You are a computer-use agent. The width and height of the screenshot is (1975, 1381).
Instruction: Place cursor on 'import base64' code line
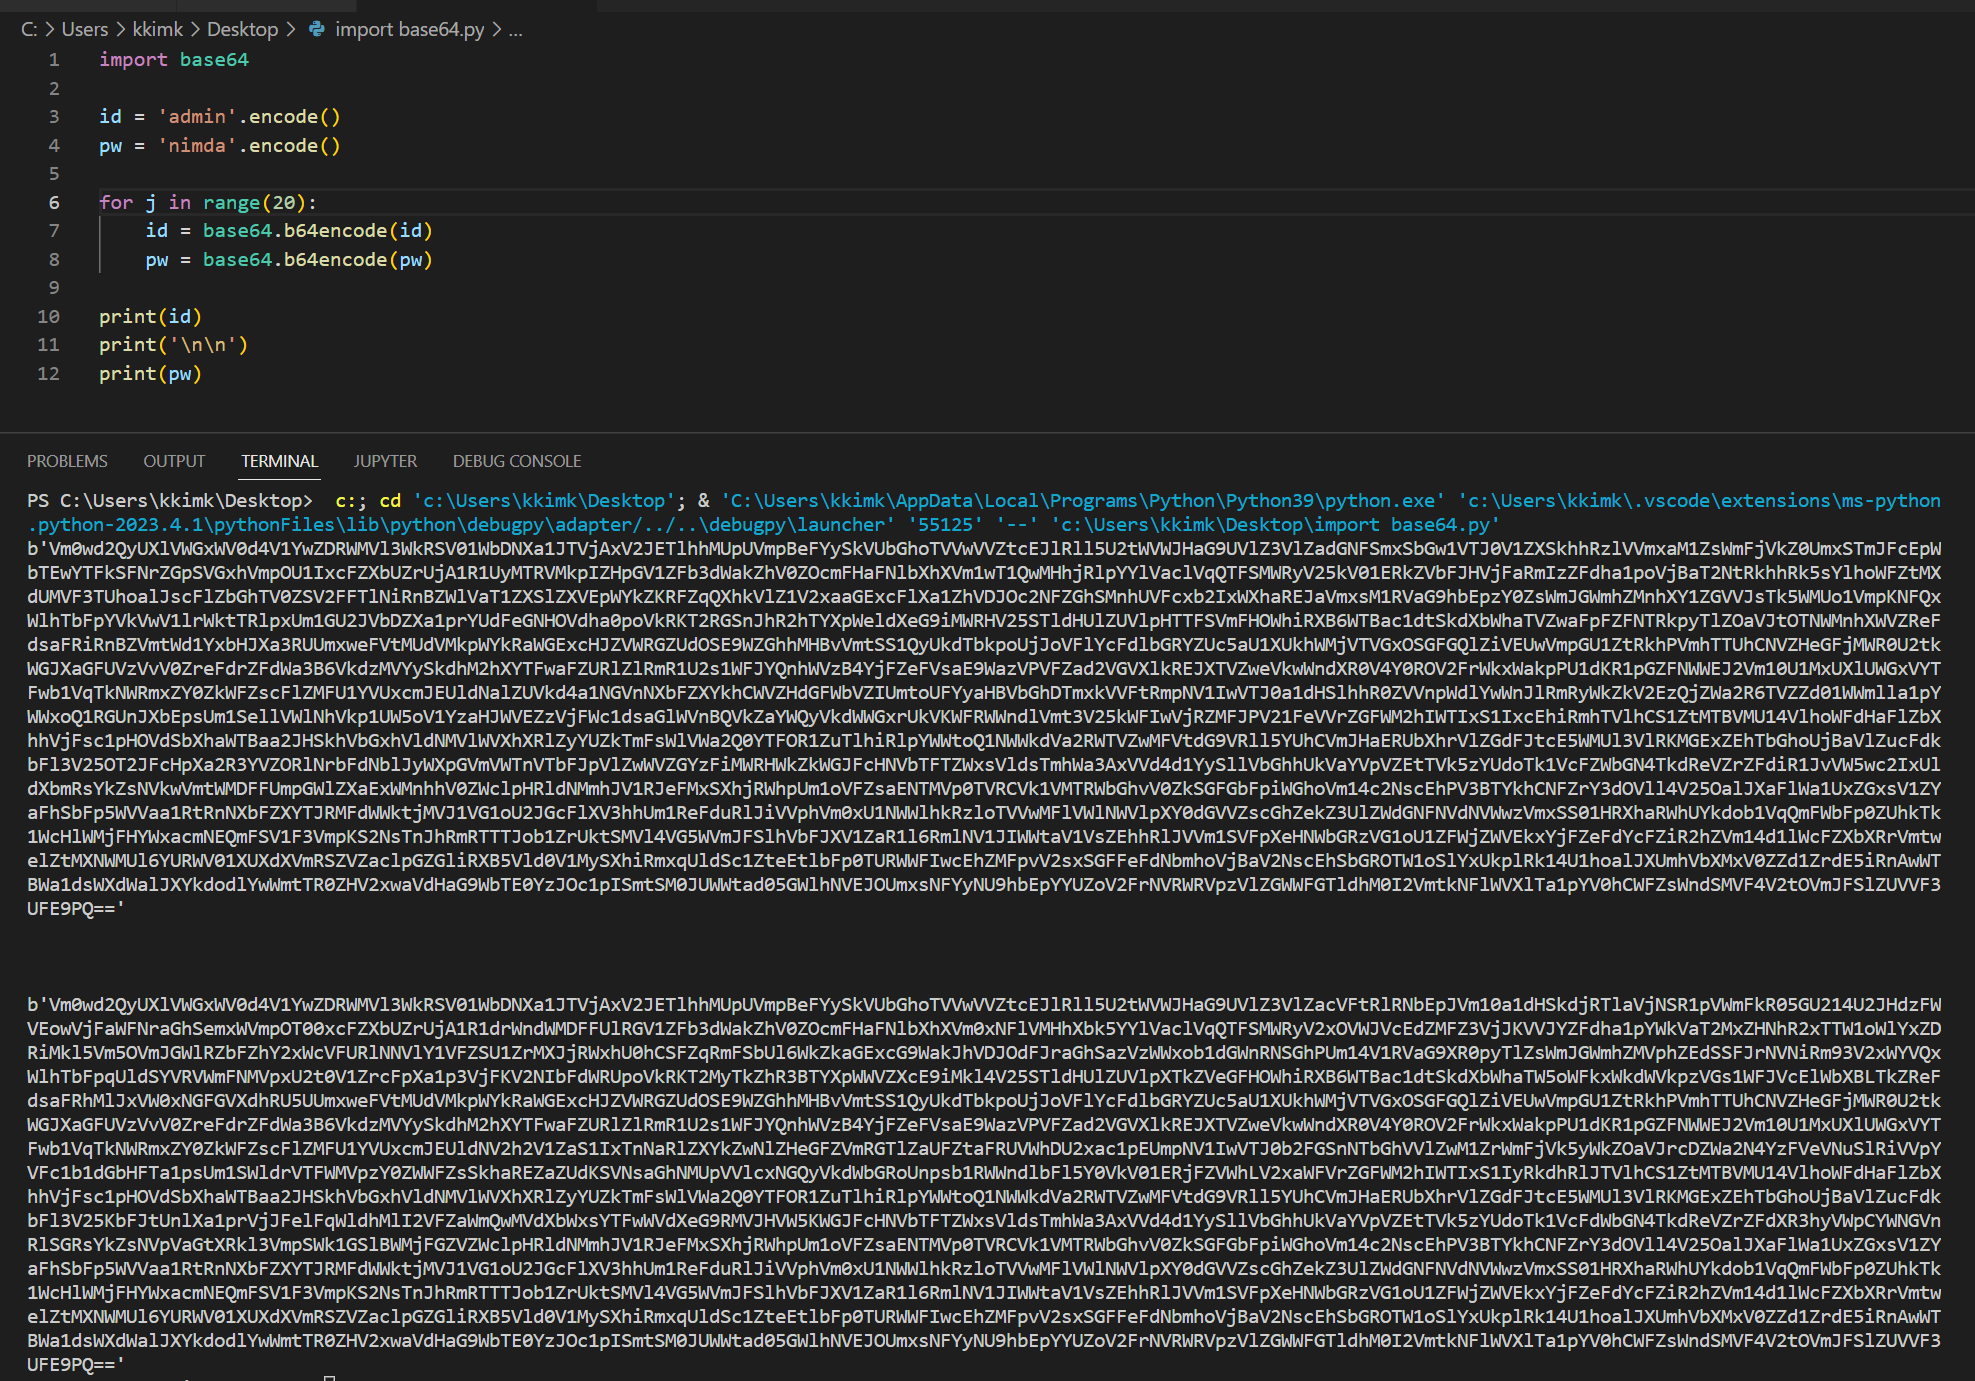point(174,60)
